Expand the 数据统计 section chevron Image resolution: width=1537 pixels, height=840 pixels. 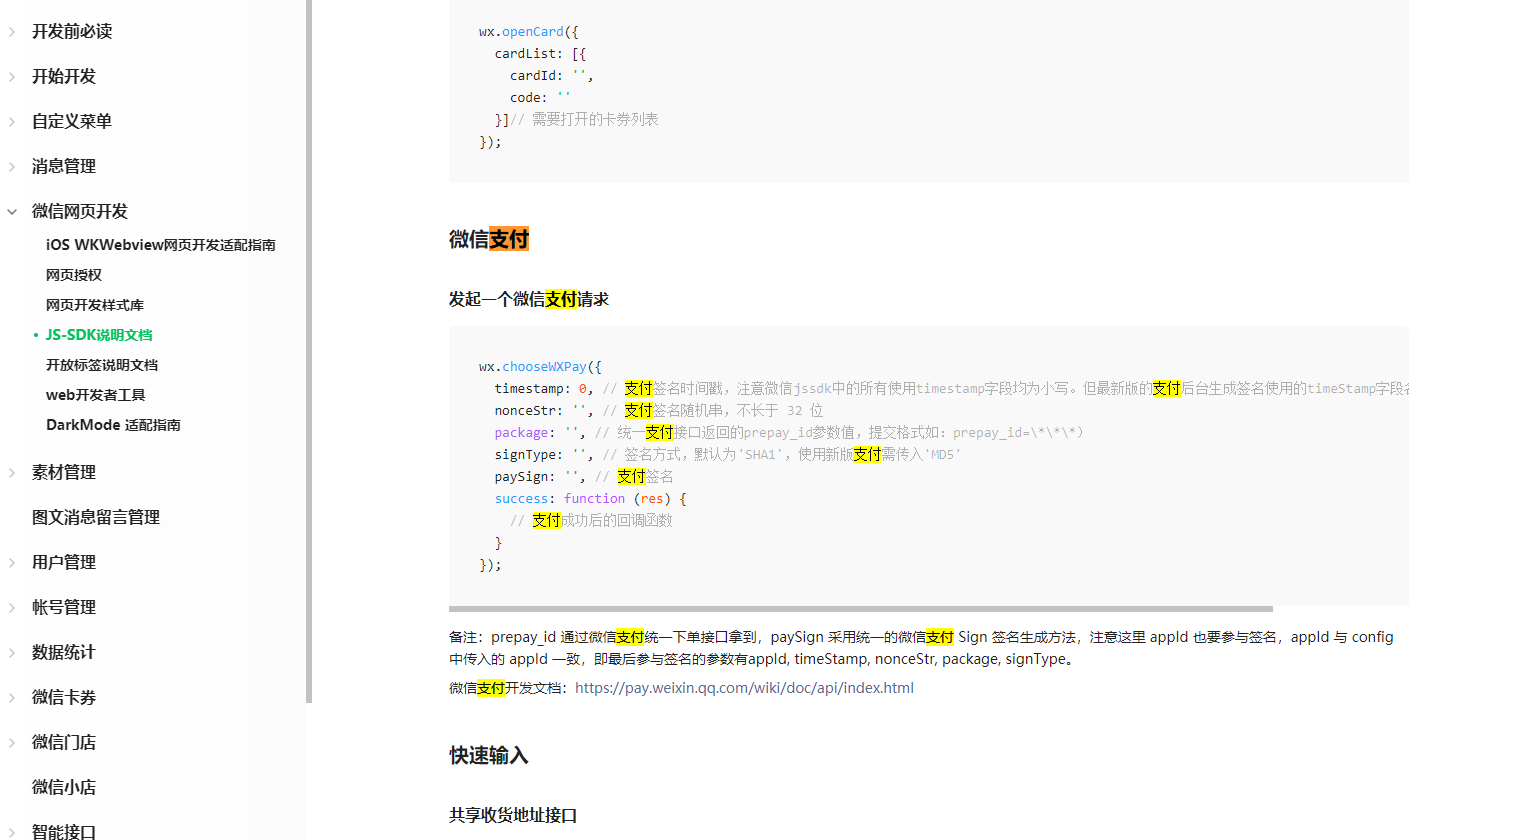coord(12,653)
